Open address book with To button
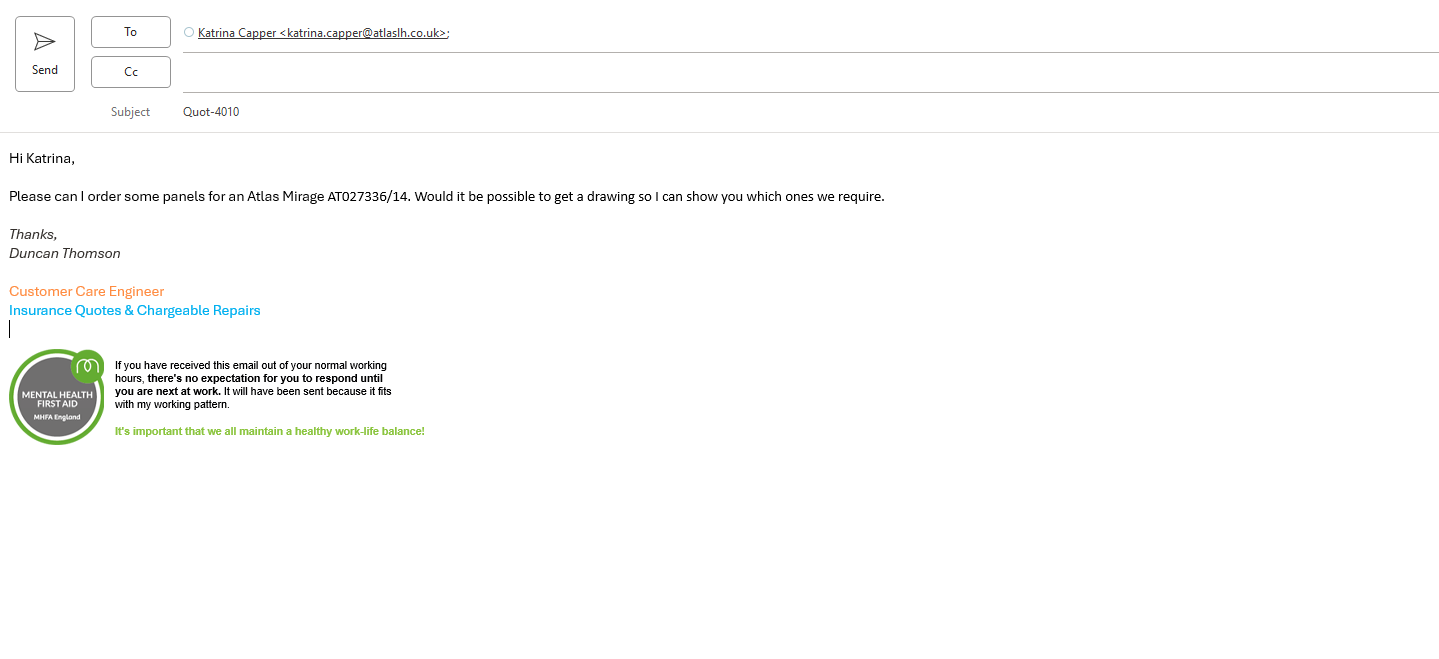The image size is (1439, 659). point(131,32)
